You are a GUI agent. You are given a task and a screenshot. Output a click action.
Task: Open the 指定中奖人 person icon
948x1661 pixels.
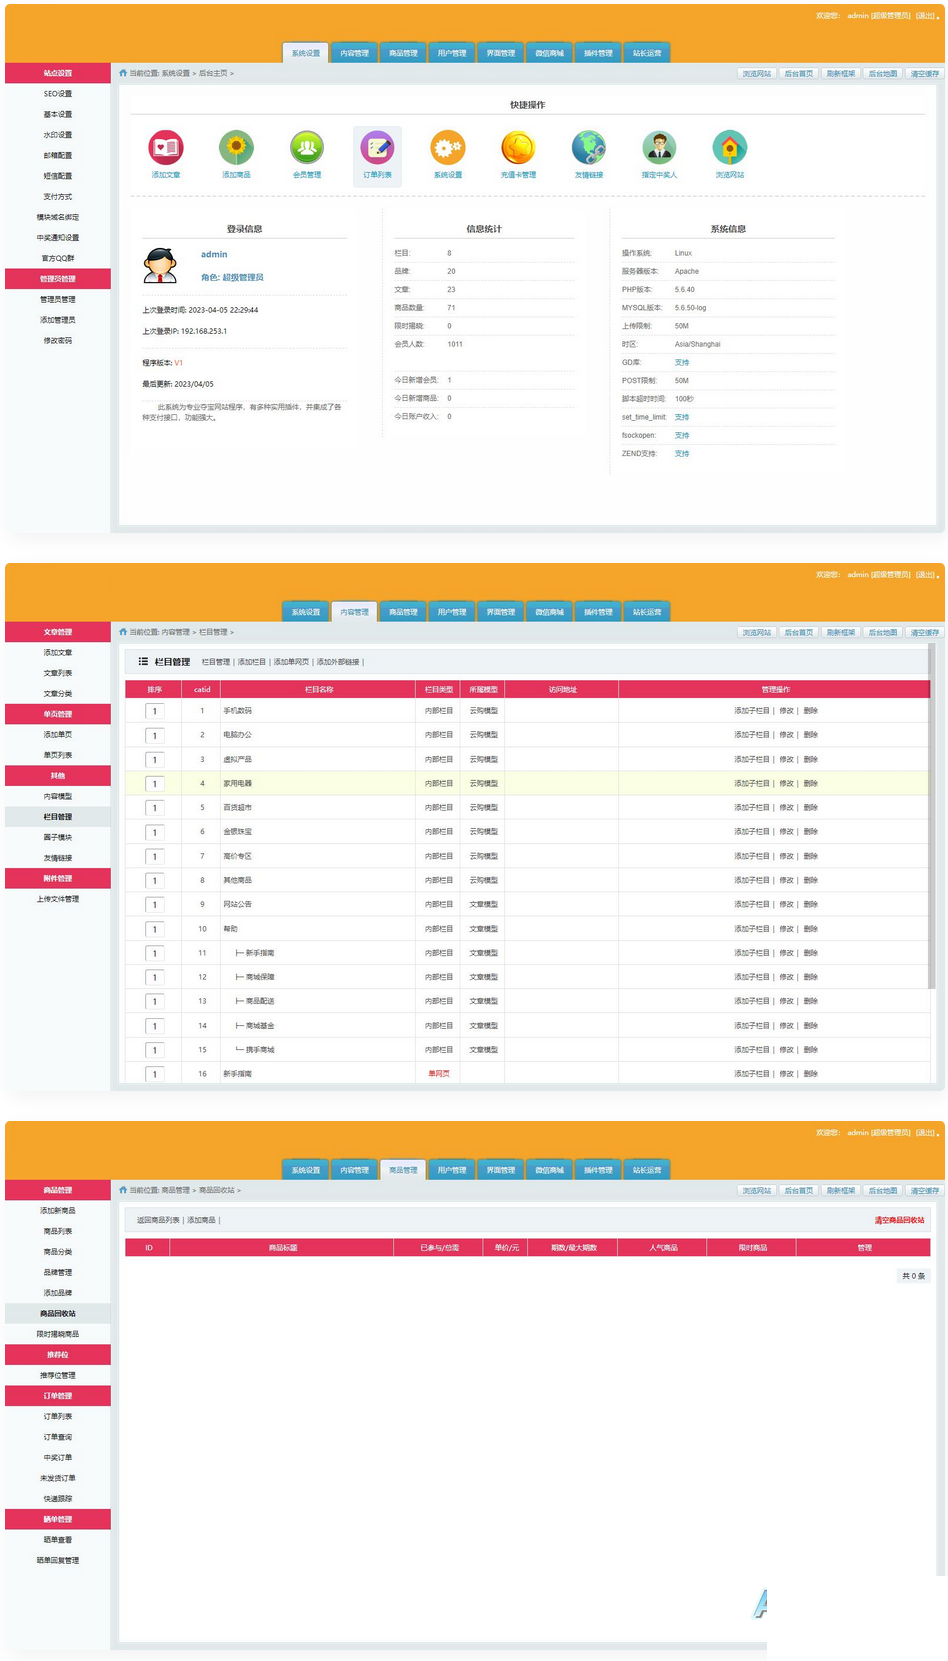click(x=659, y=148)
